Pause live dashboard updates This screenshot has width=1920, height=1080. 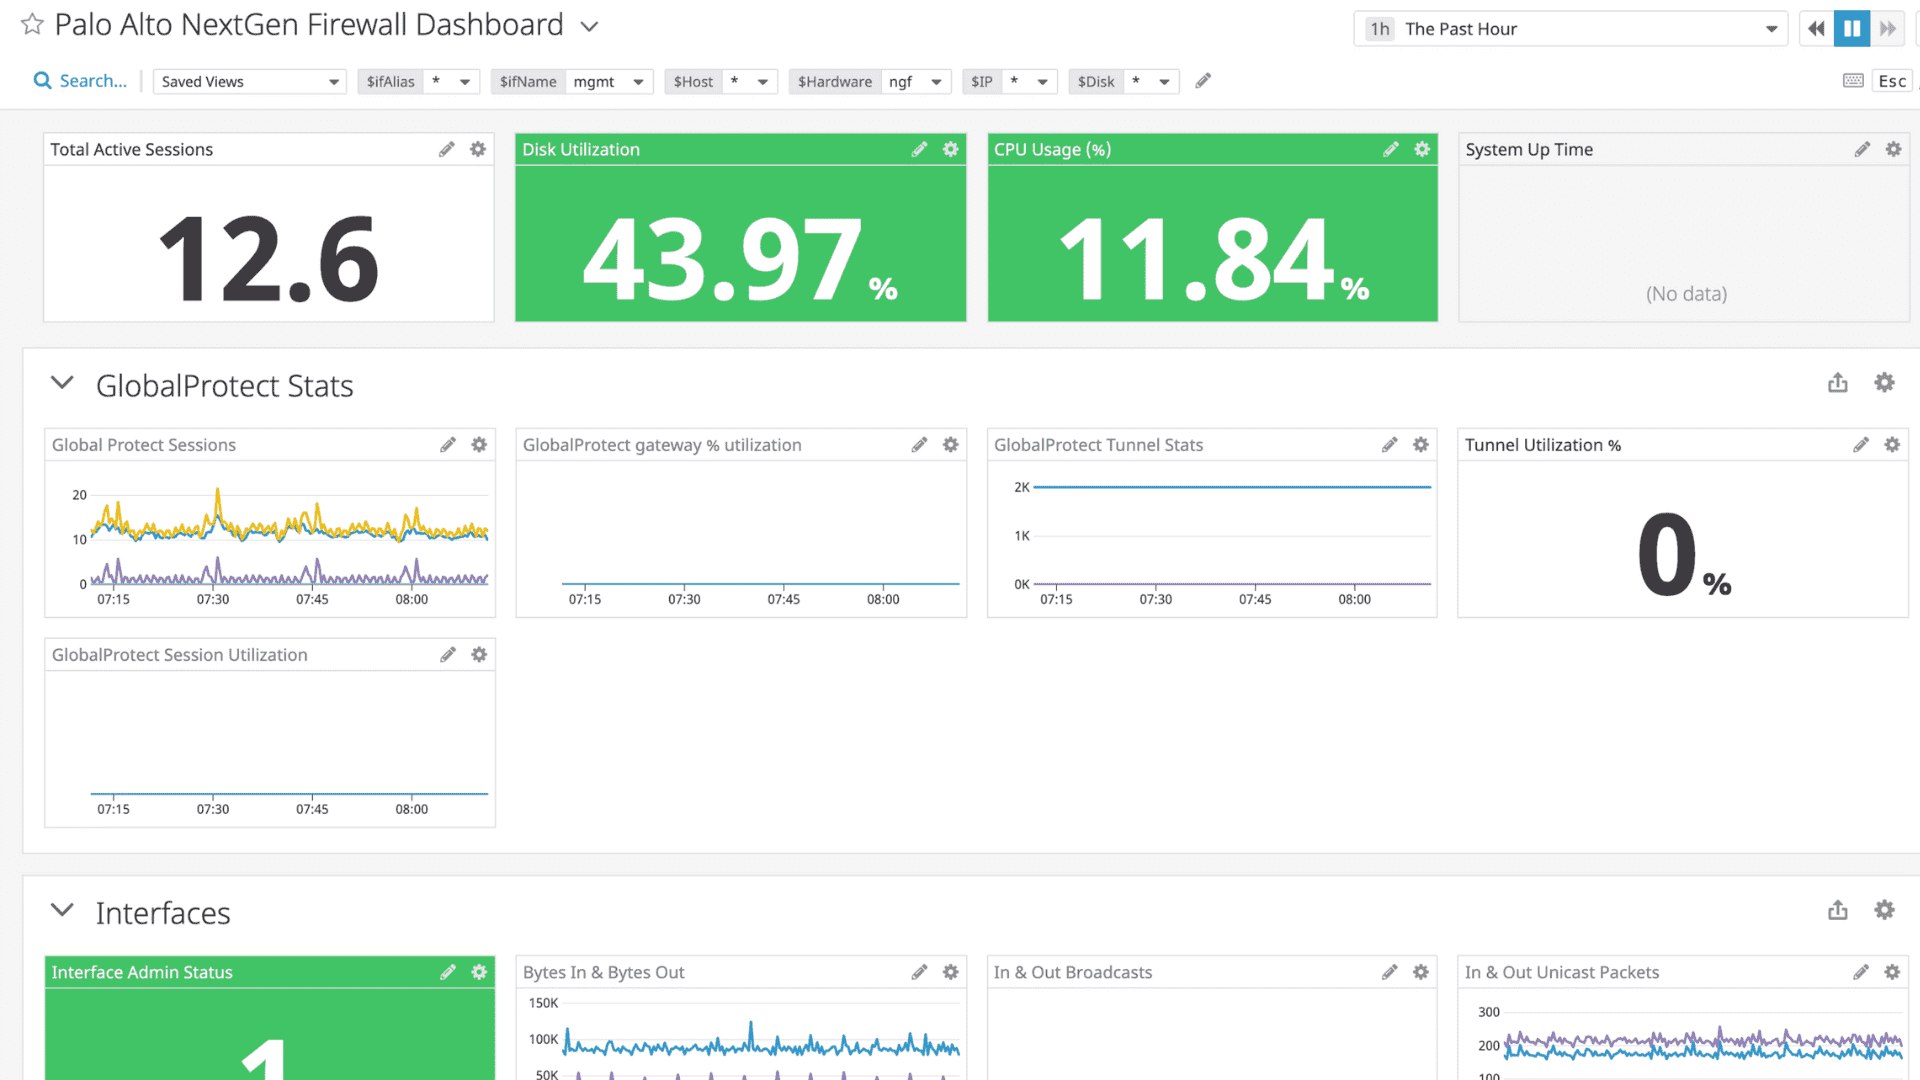click(x=1852, y=29)
